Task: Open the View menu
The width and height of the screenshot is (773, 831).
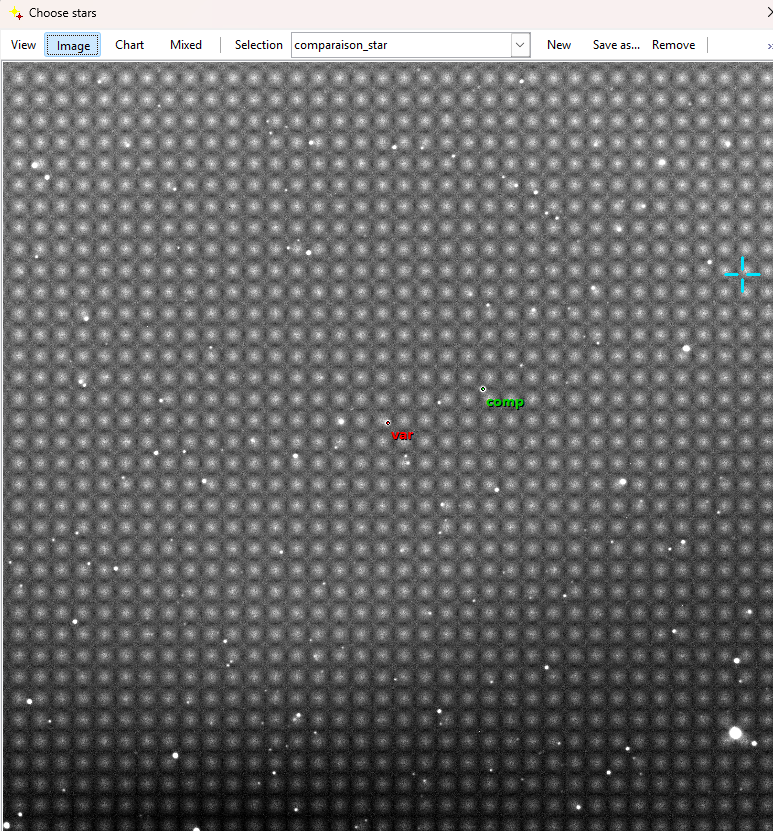Action: [x=23, y=45]
